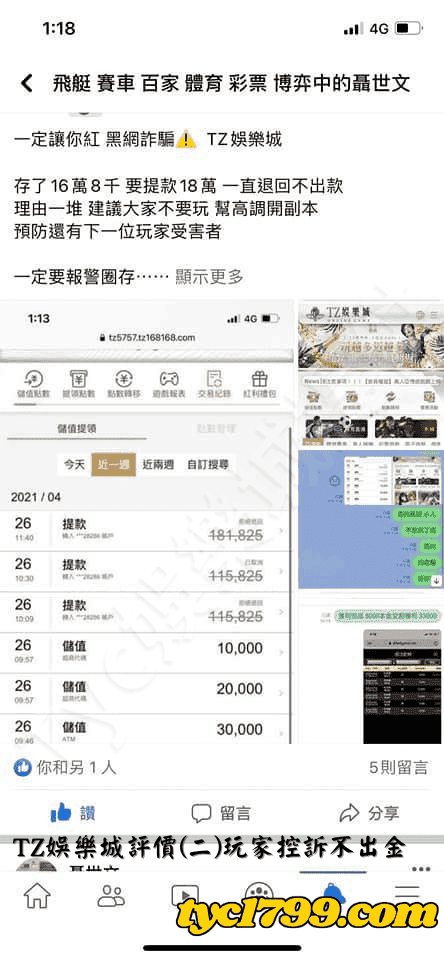This screenshot has width=444, height=960.
Task: Select the 儲值提領 tab in screenshot
Action: [x=77, y=429]
